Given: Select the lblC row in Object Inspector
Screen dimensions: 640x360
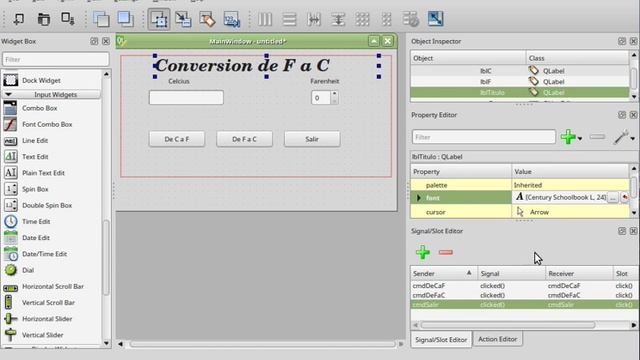Looking at the screenshot, I should [520, 71].
